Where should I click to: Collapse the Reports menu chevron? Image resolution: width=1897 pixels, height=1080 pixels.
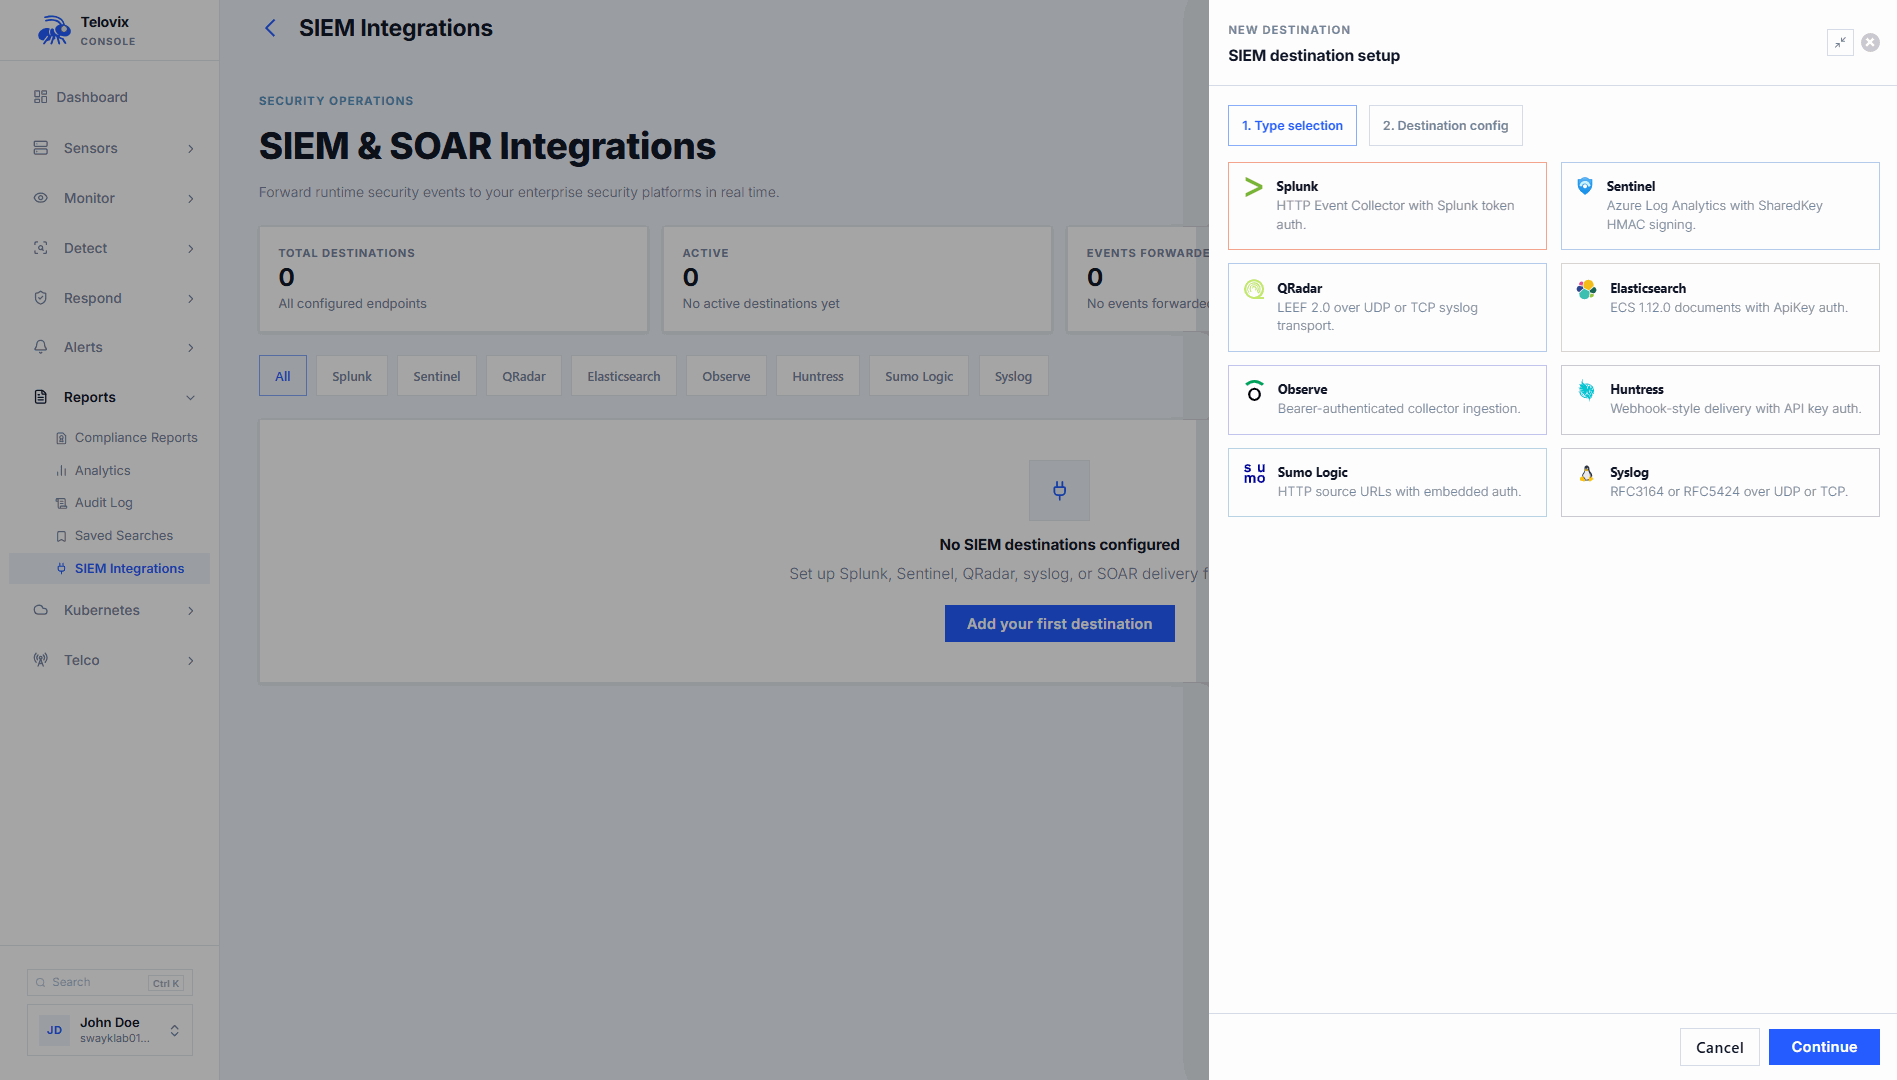[190, 398]
